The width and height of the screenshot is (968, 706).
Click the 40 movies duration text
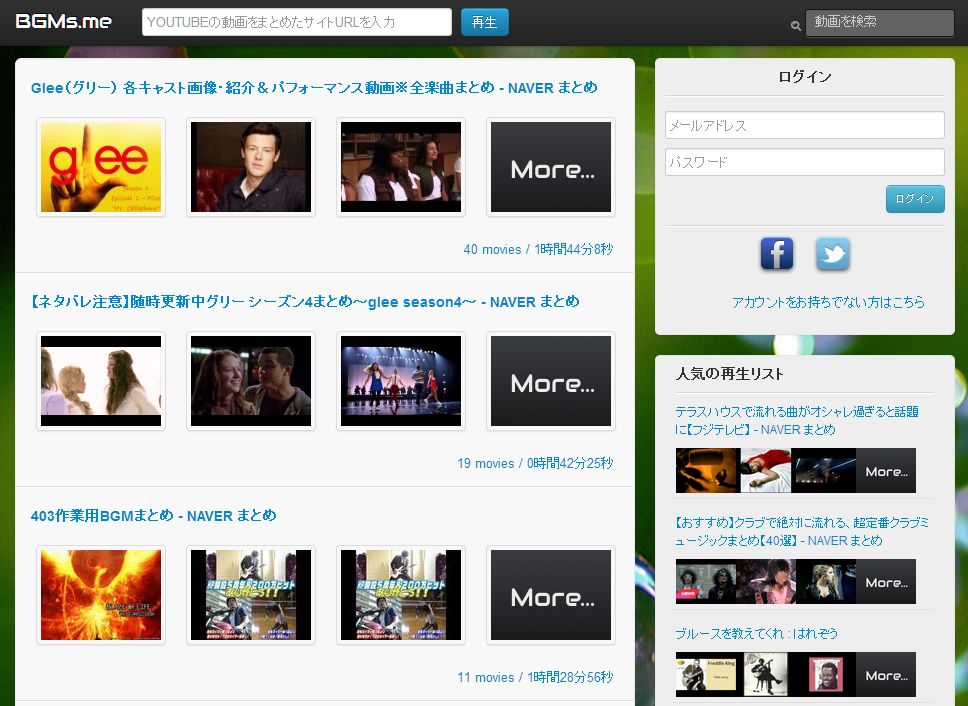click(x=538, y=249)
